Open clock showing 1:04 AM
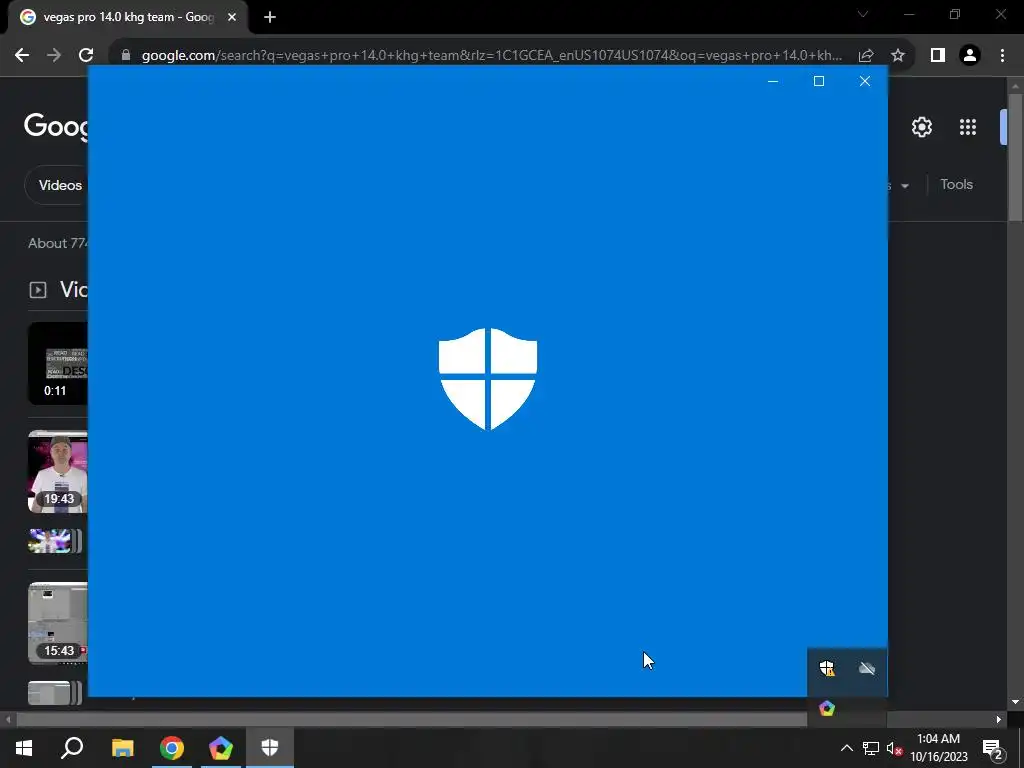Screen dimensions: 1024x768 [x=938, y=748]
